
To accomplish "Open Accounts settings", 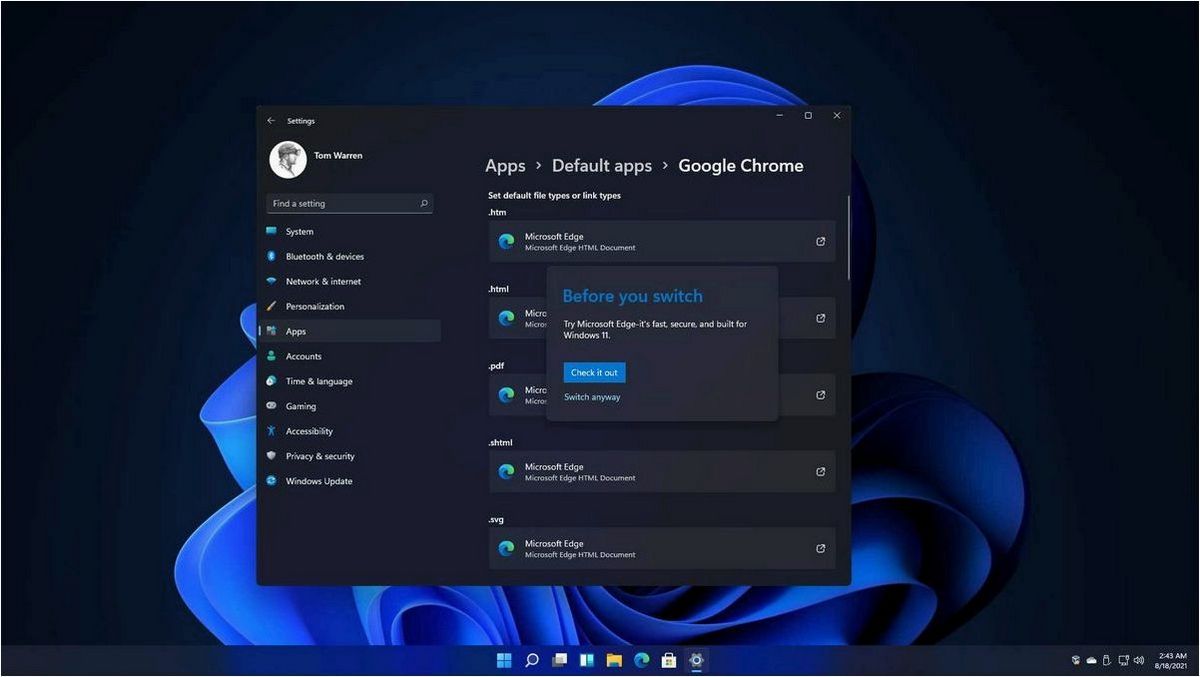I will coord(349,356).
